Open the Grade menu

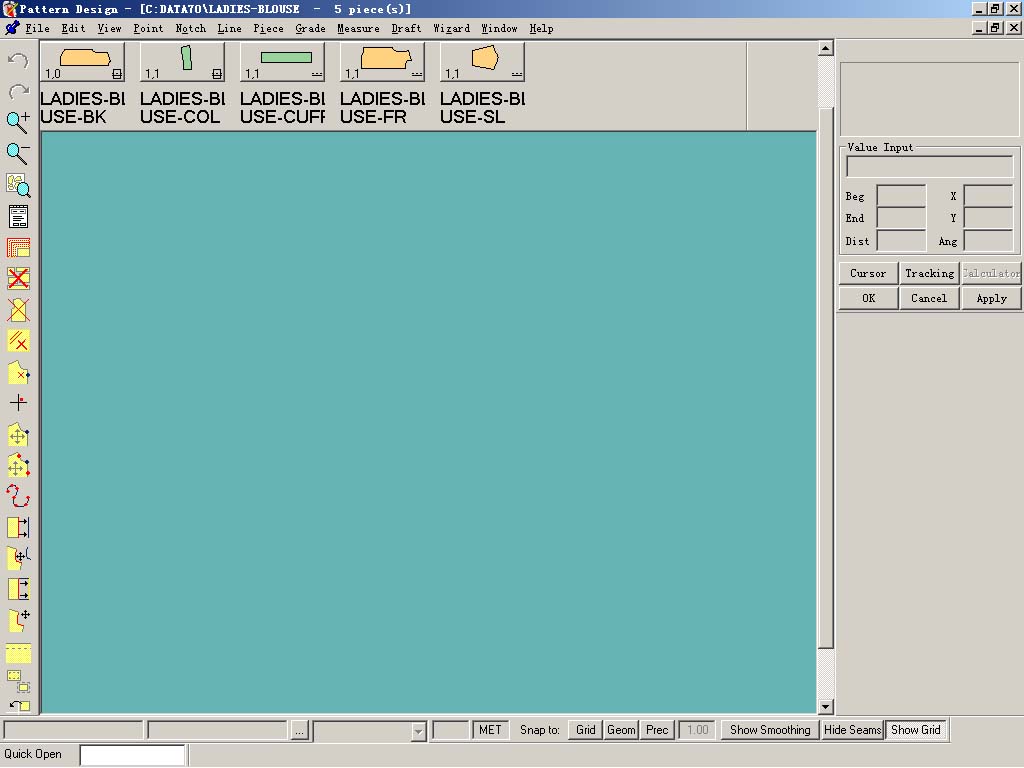tap(310, 28)
